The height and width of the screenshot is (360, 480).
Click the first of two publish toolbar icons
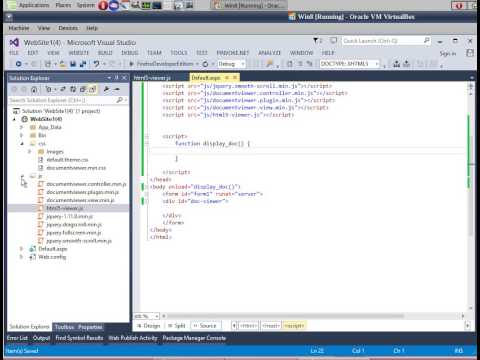click(x=396, y=64)
